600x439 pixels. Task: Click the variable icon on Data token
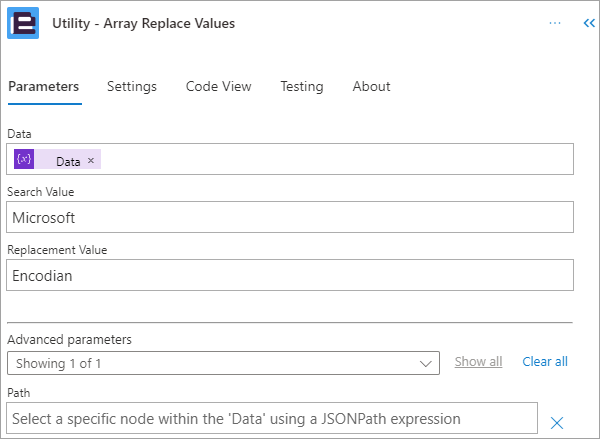click(x=24, y=159)
